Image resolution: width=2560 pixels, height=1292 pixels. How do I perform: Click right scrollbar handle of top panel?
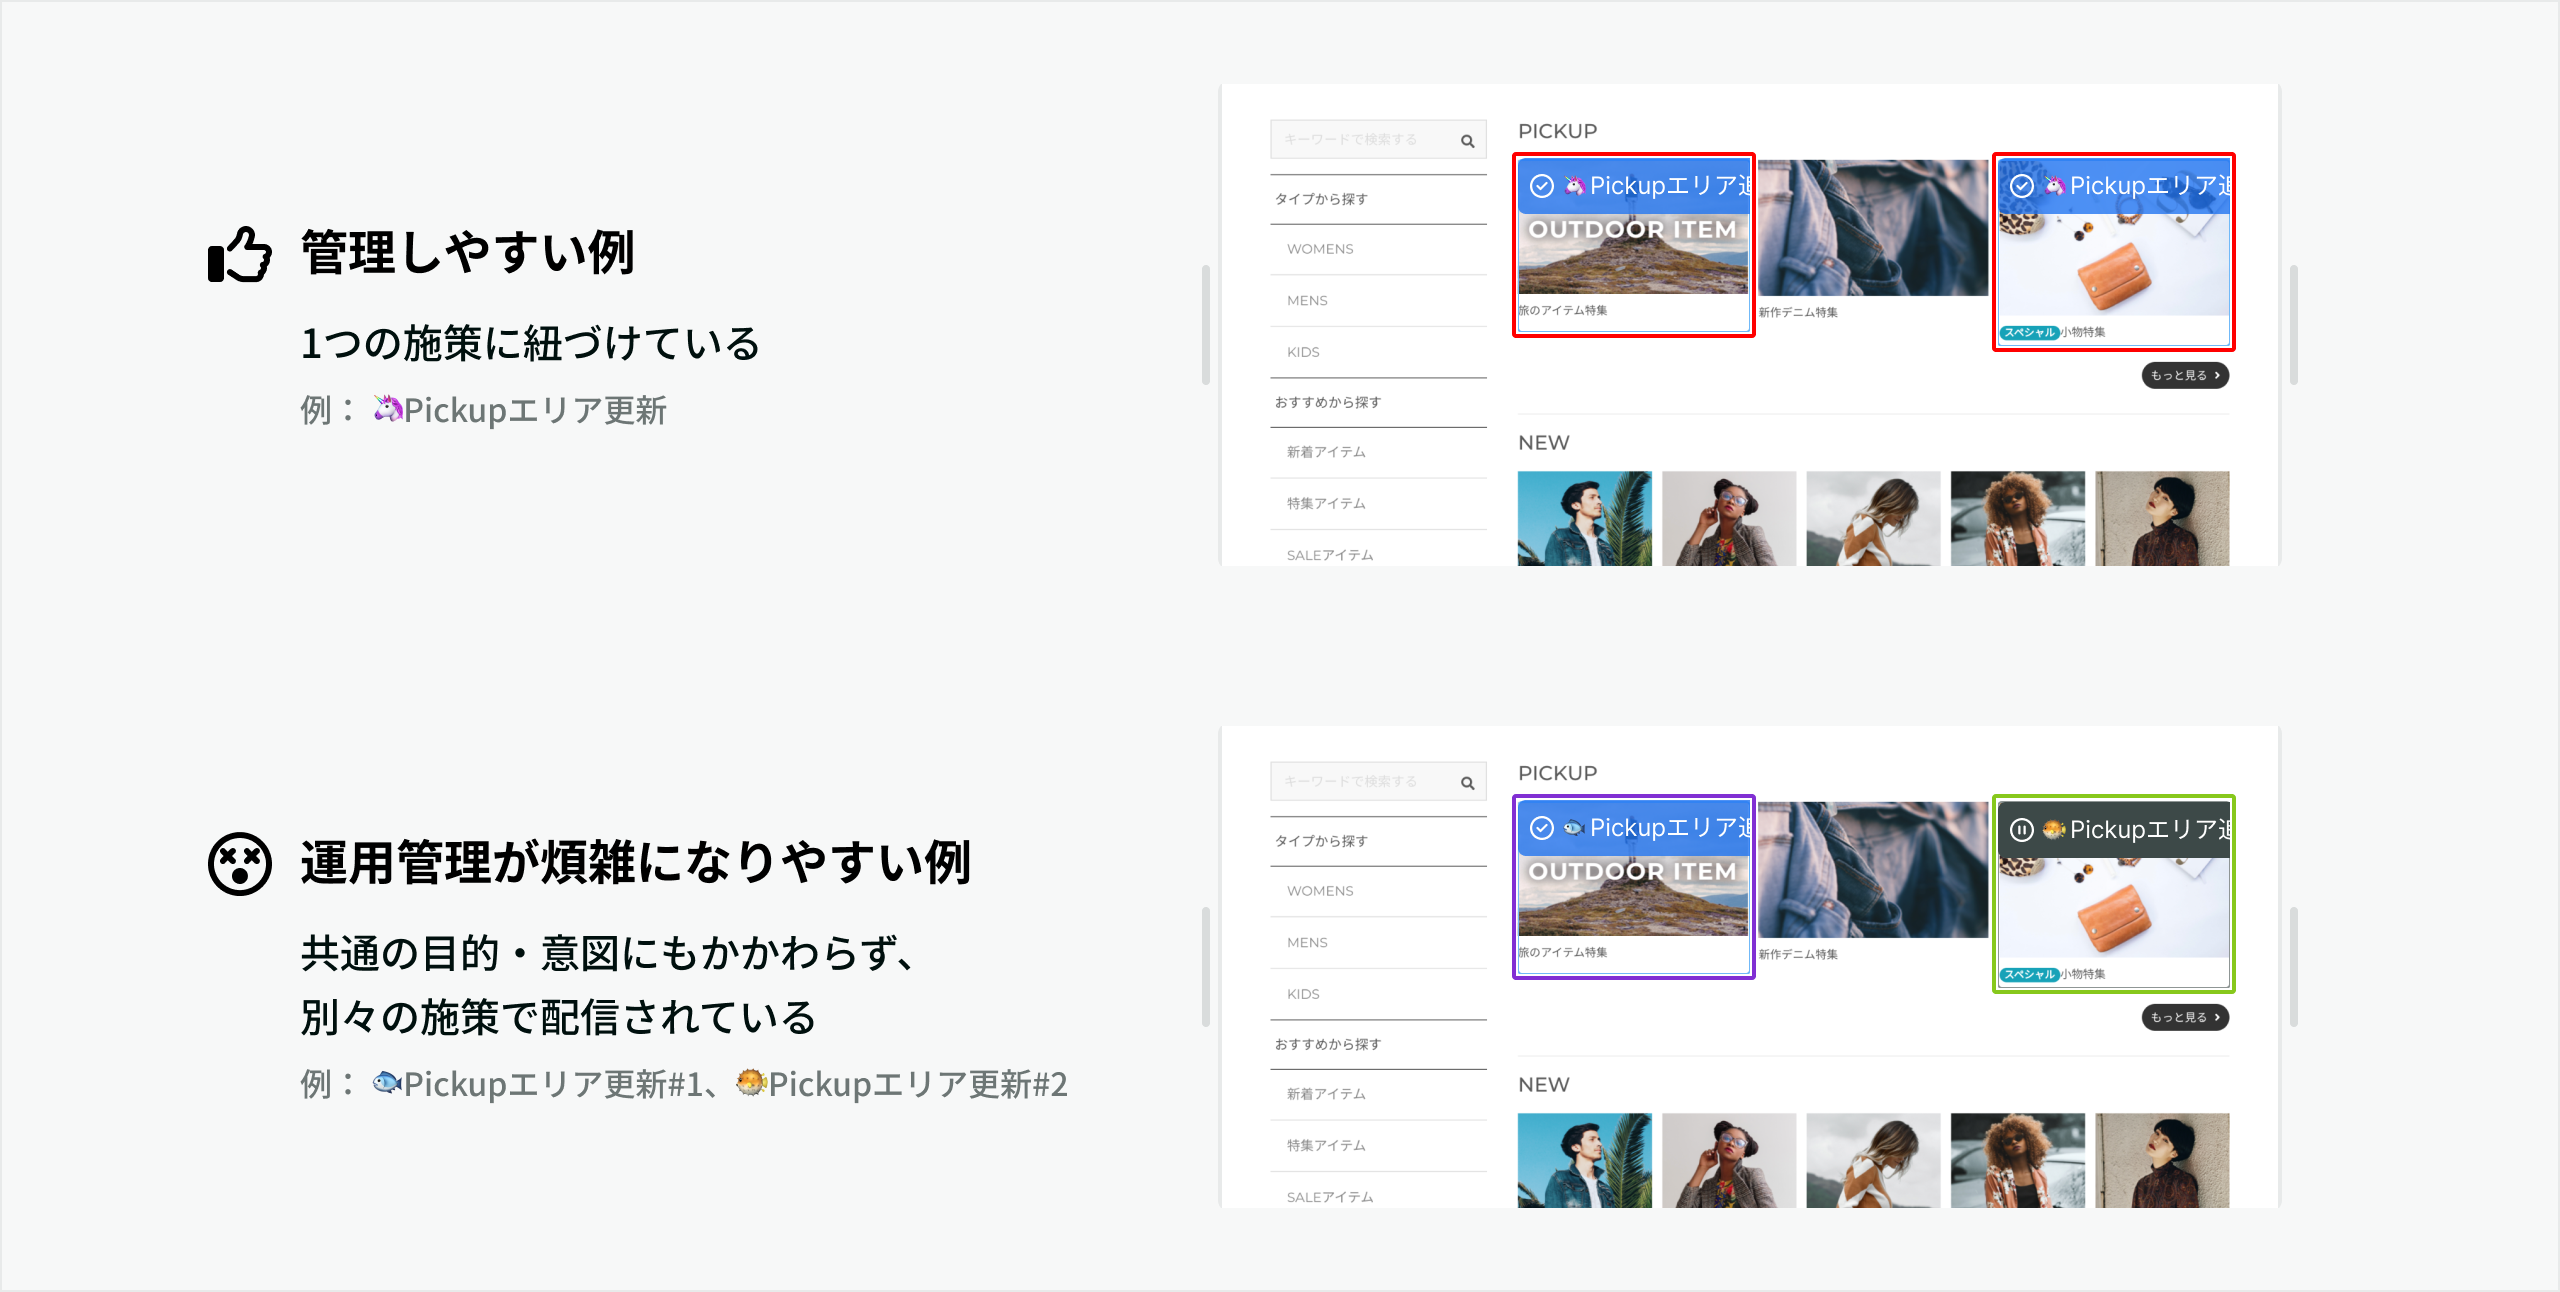pos(2293,325)
